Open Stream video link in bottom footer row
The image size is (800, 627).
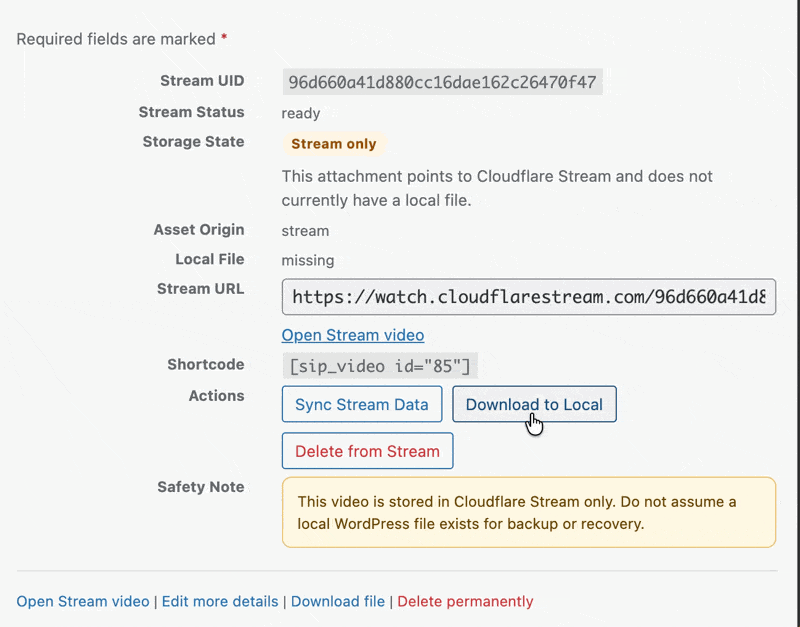pos(82,601)
